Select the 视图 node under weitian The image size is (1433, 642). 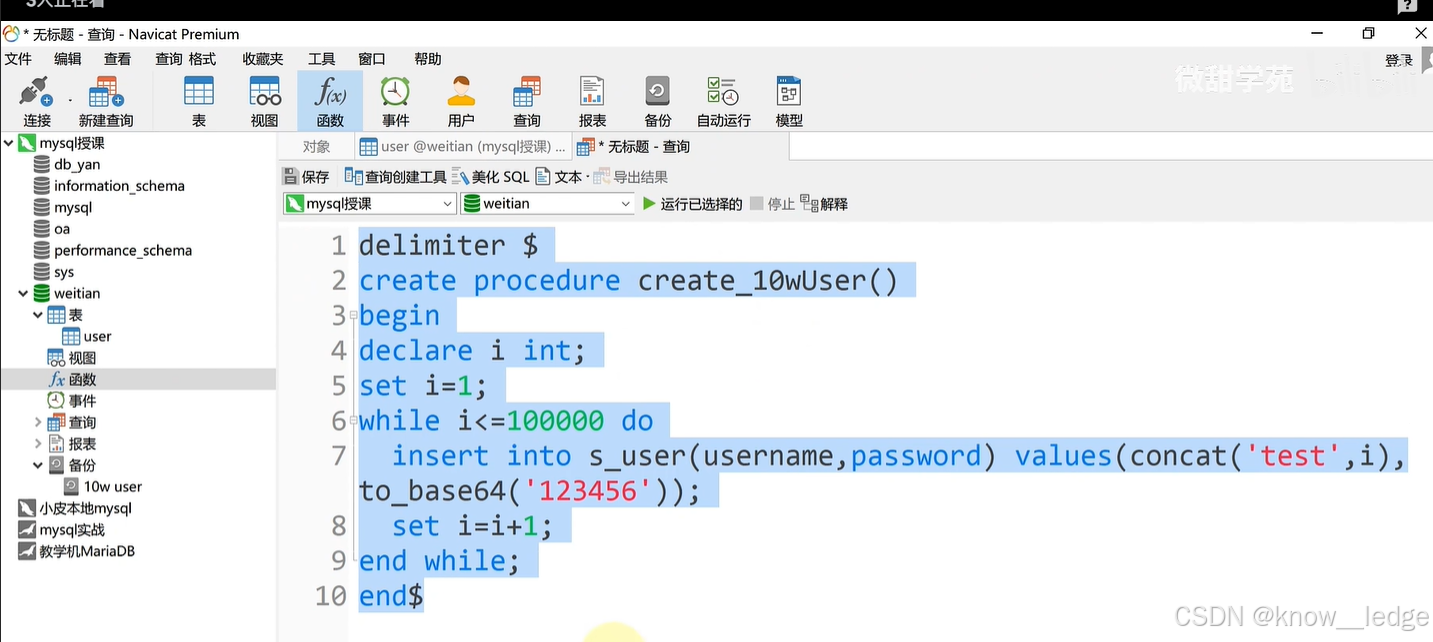[82, 358]
